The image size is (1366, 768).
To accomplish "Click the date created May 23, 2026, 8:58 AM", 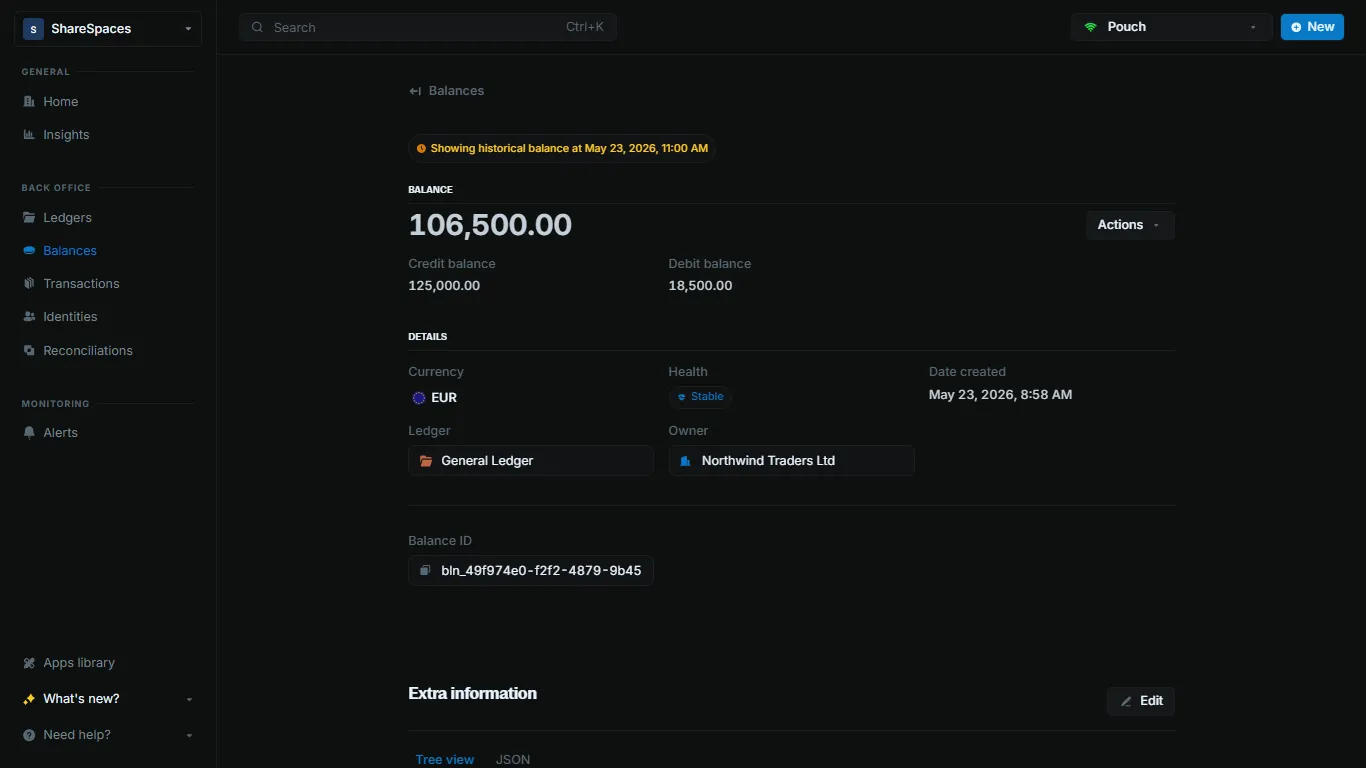I will 1000,395.
